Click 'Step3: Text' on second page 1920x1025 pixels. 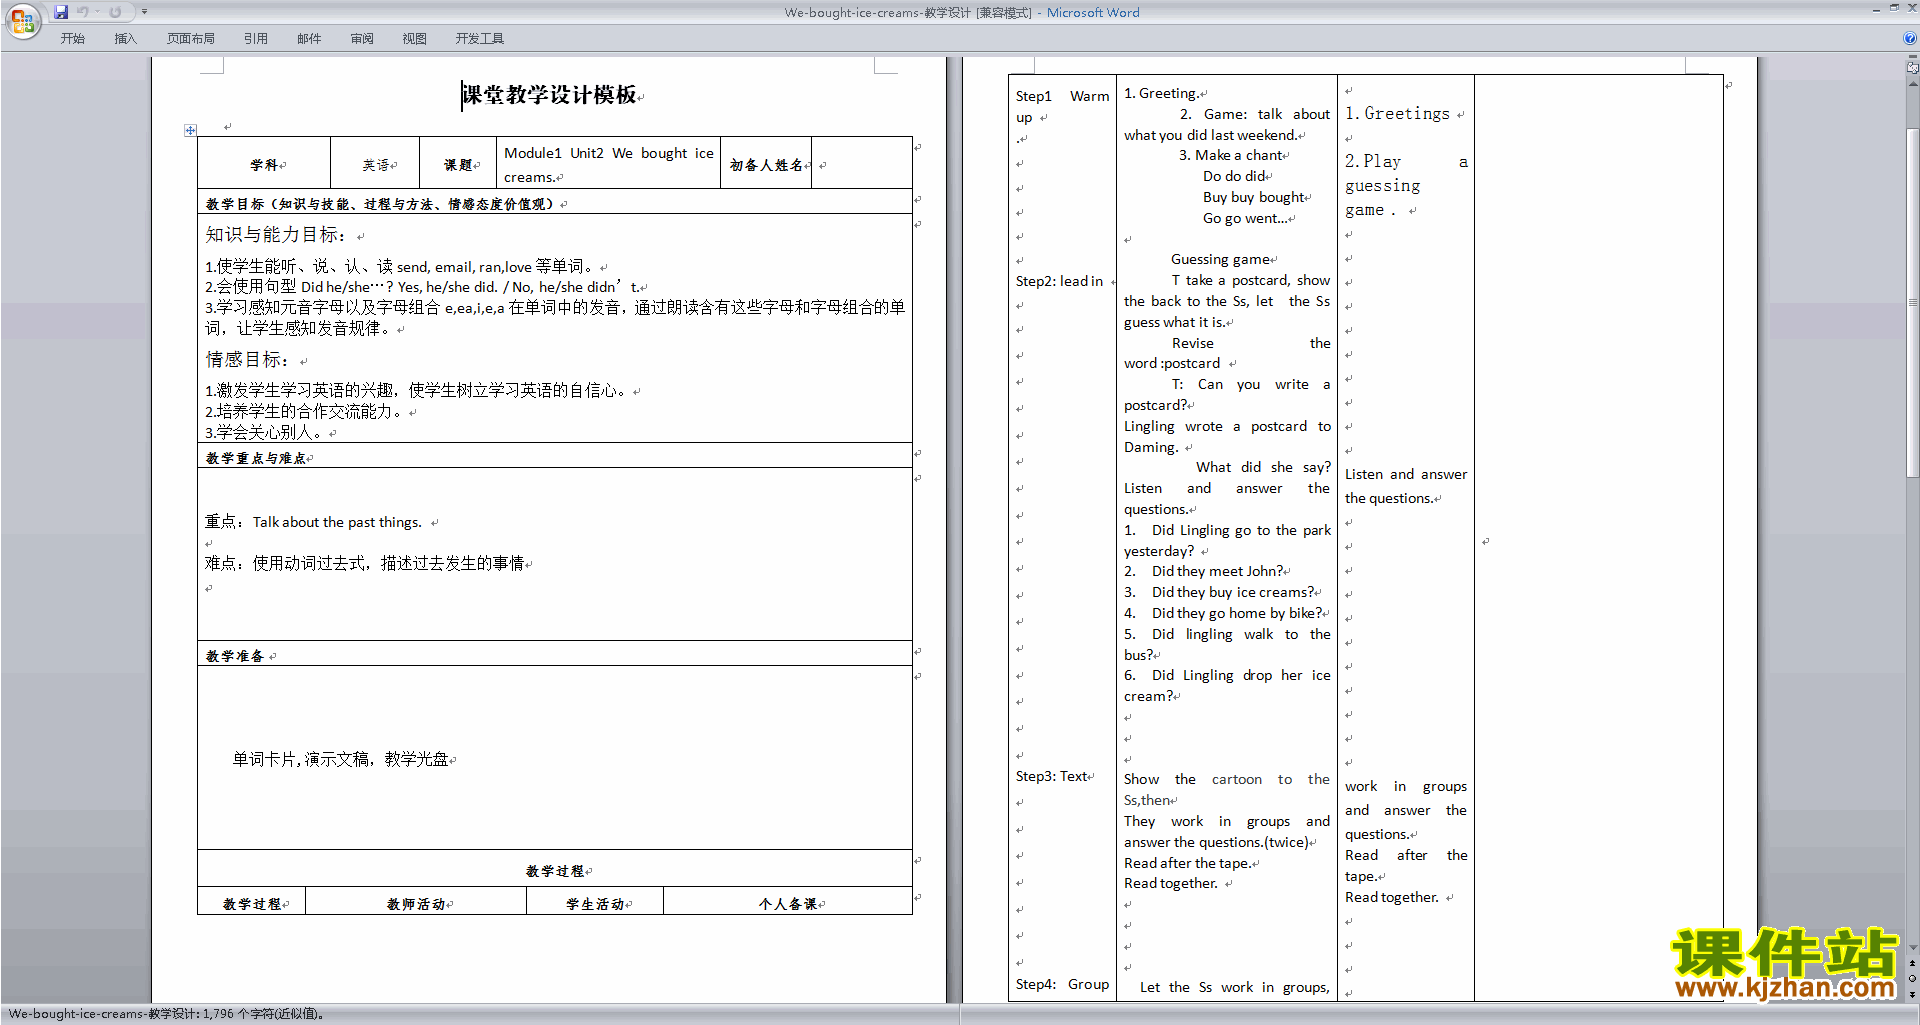[x=1052, y=776]
